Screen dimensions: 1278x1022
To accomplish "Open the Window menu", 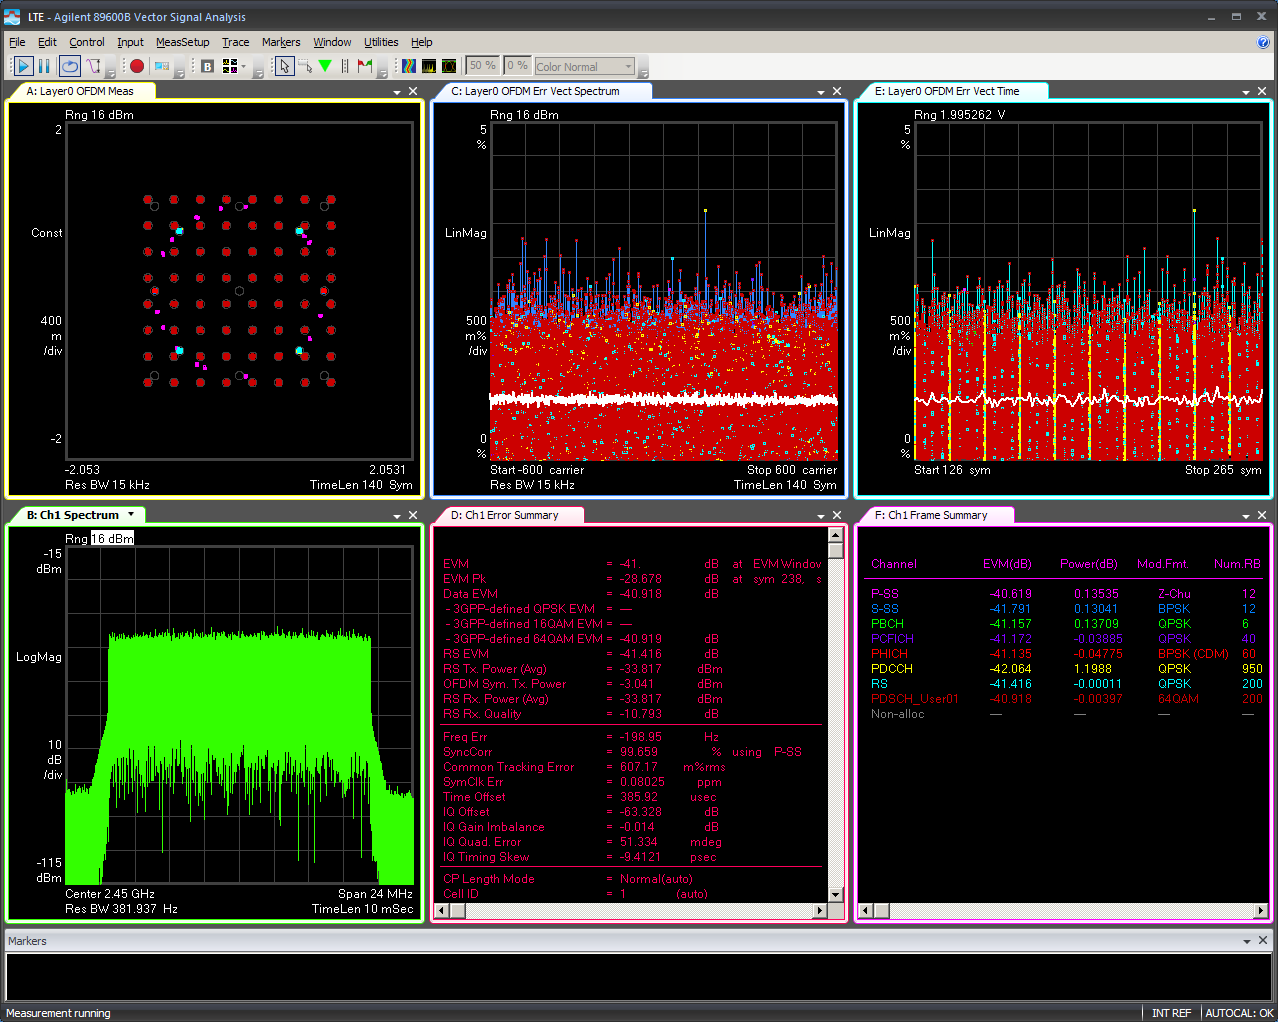I will [x=332, y=42].
